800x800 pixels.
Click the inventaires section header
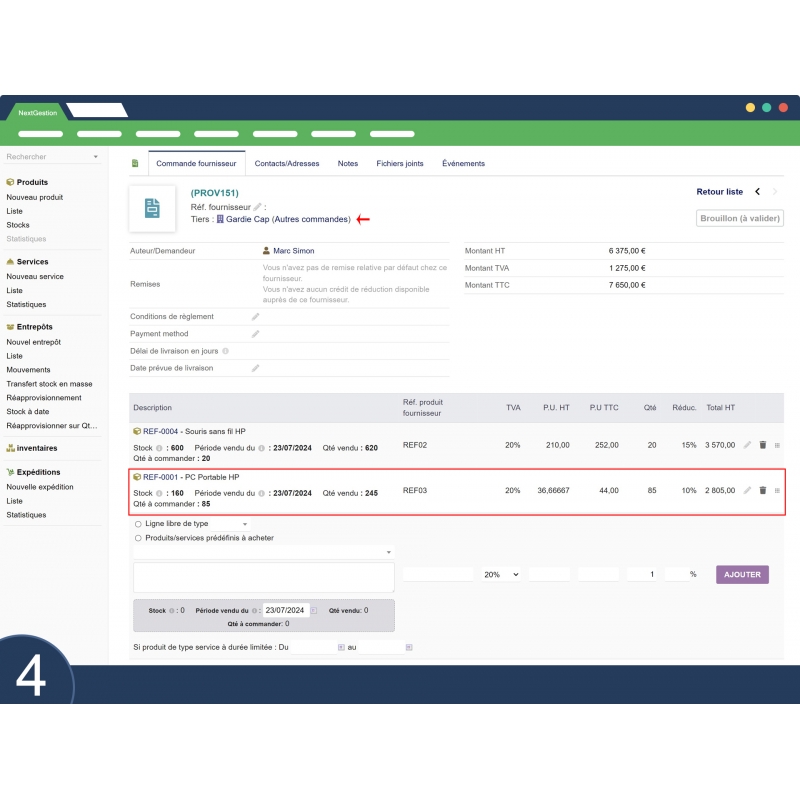click(x=37, y=448)
